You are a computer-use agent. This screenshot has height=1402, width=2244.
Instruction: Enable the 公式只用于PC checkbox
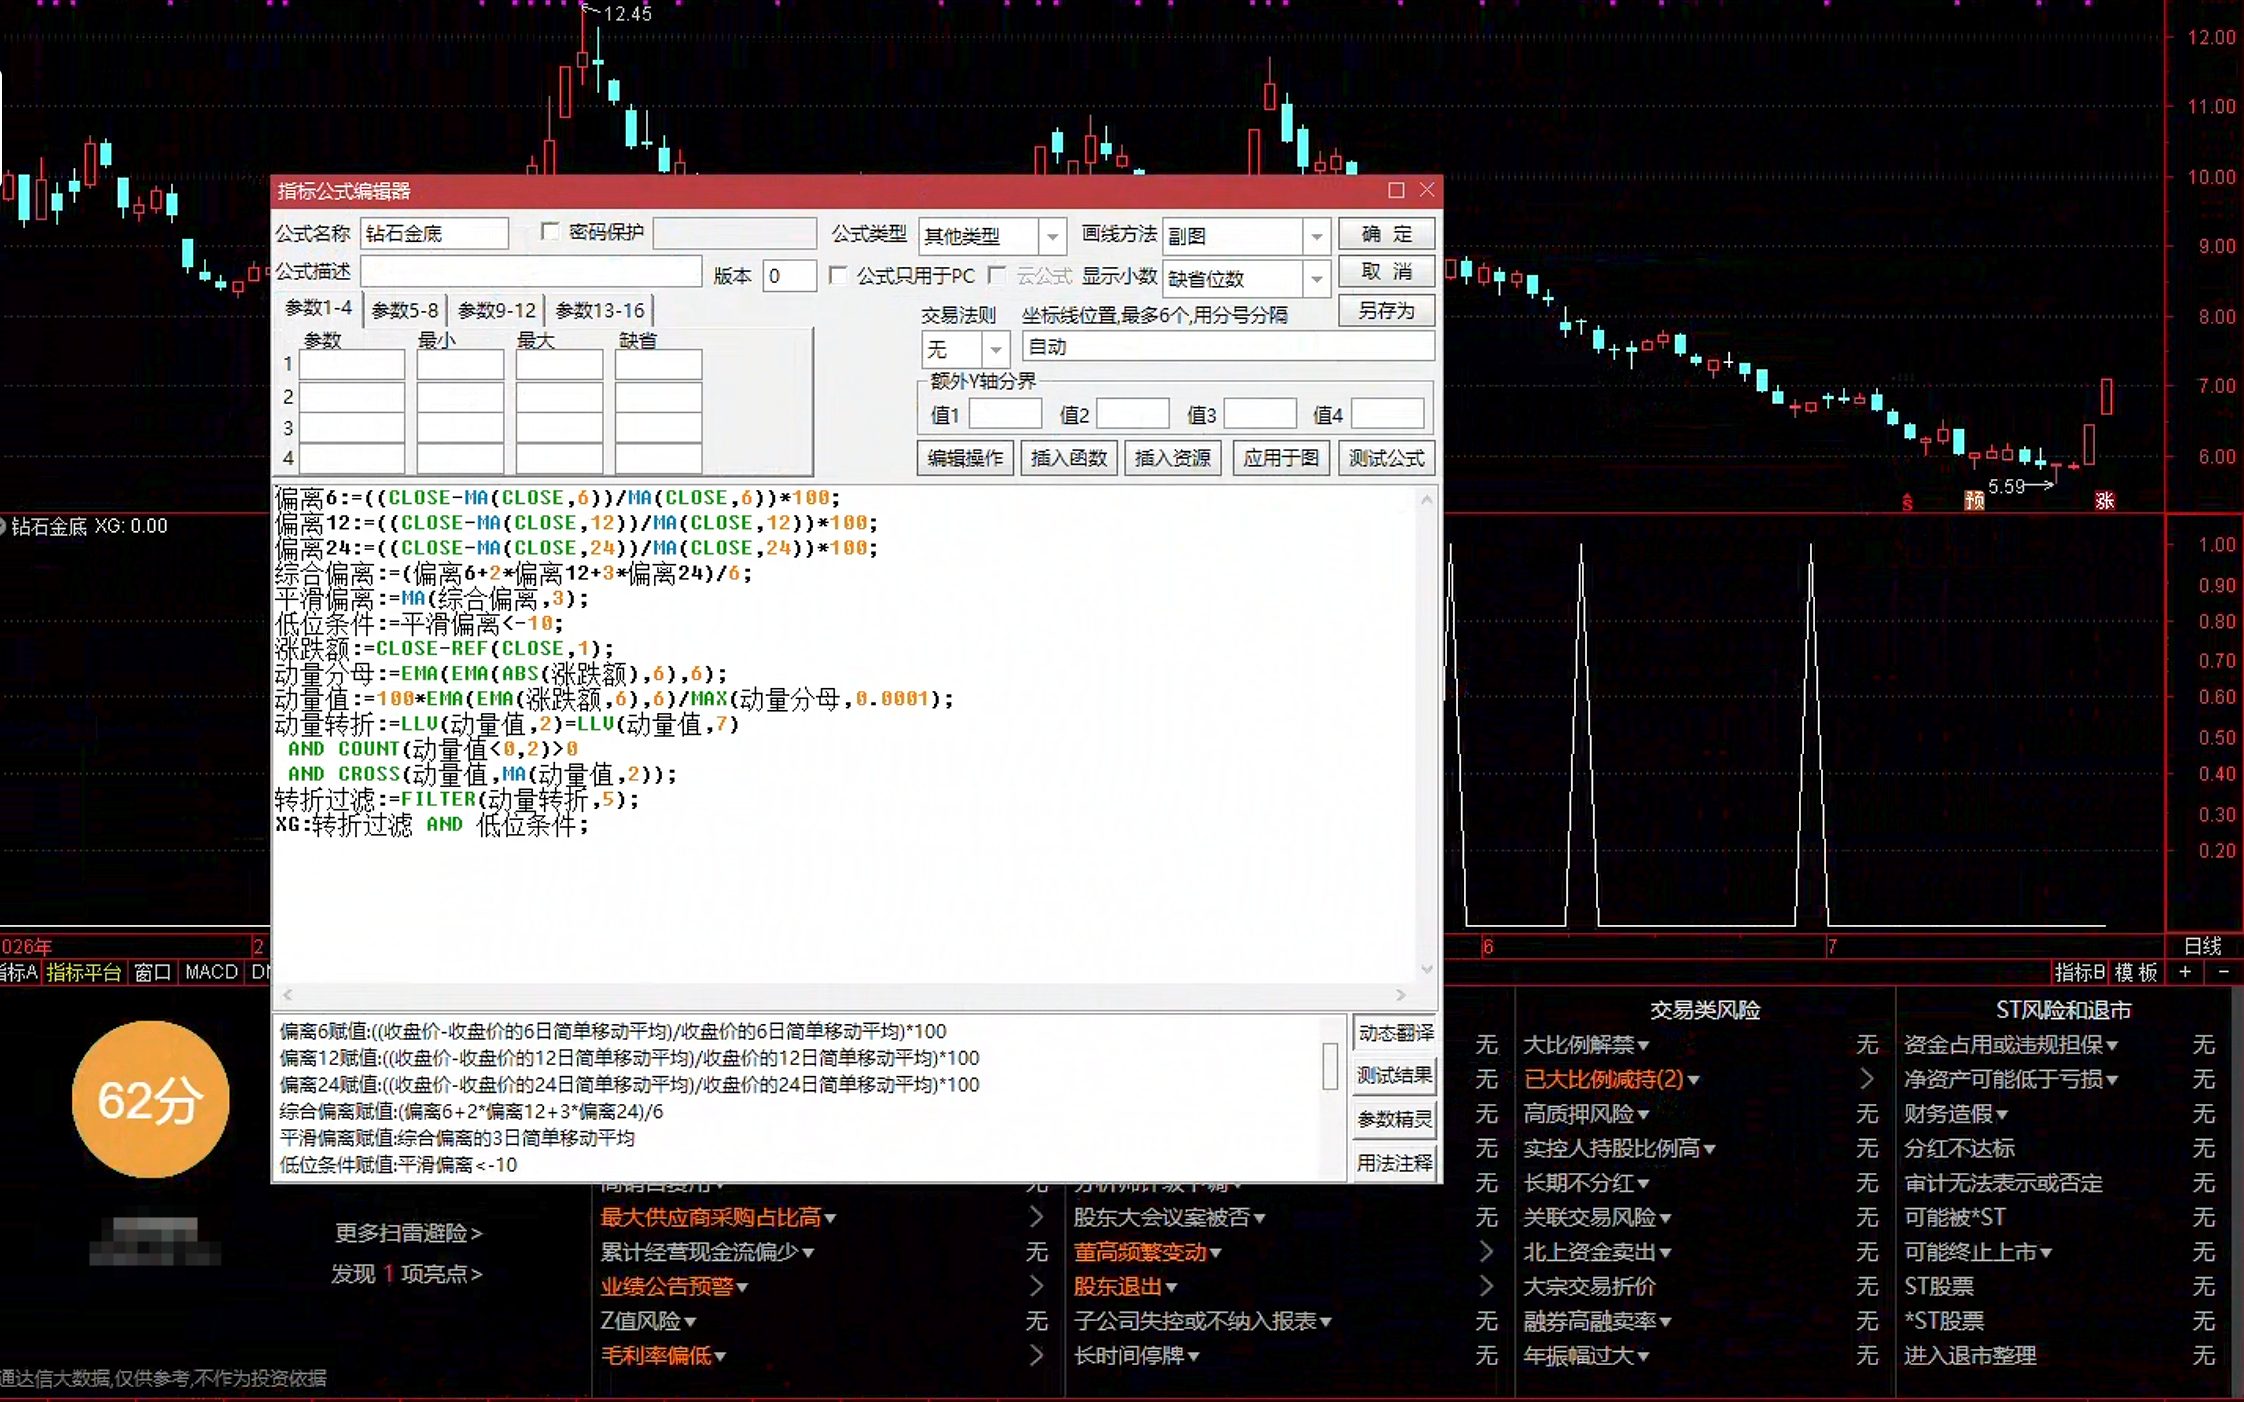pos(838,275)
